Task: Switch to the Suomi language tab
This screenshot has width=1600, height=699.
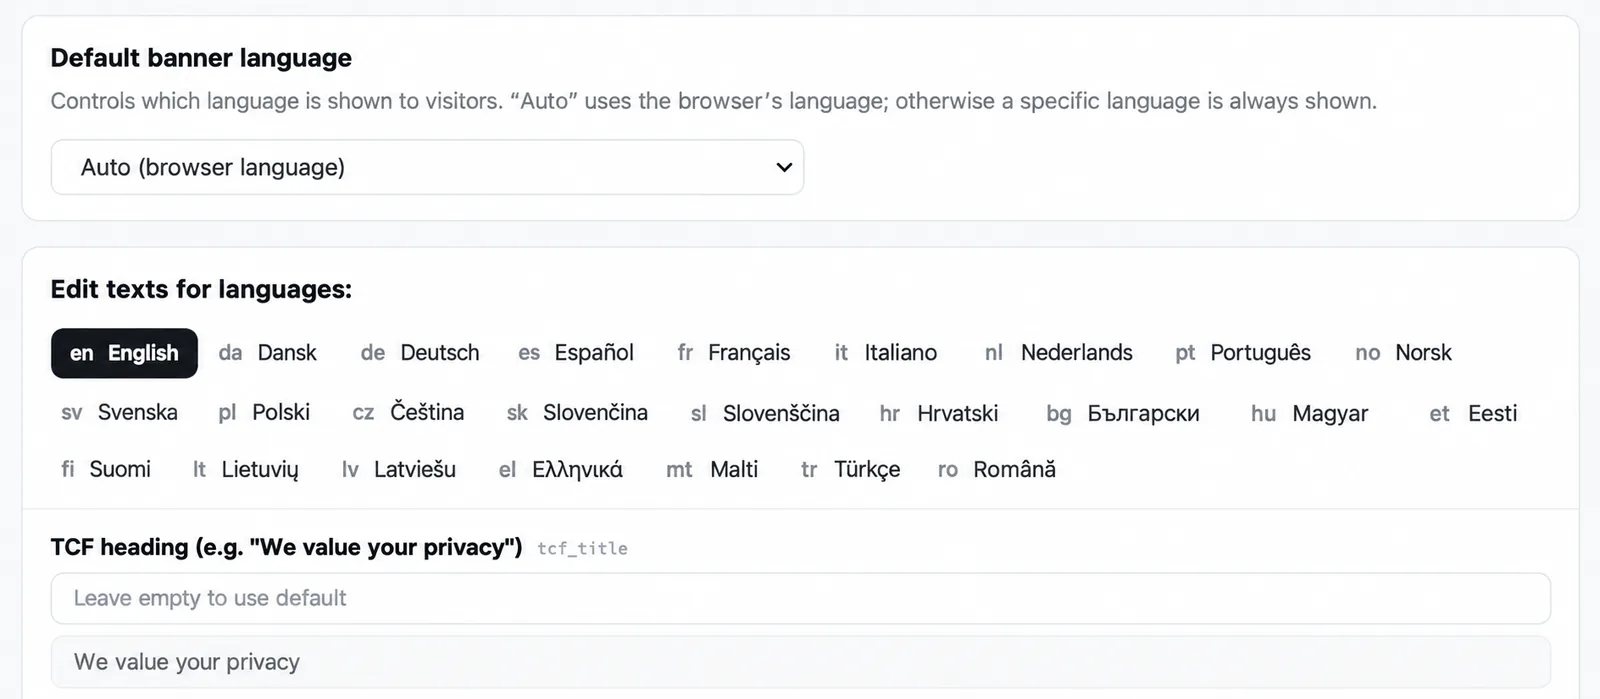Action: [106, 469]
